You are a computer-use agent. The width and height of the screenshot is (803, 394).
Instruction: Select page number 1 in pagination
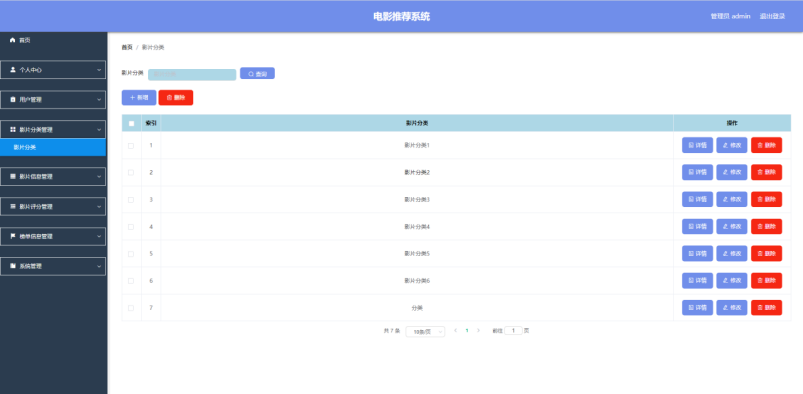[x=467, y=331]
